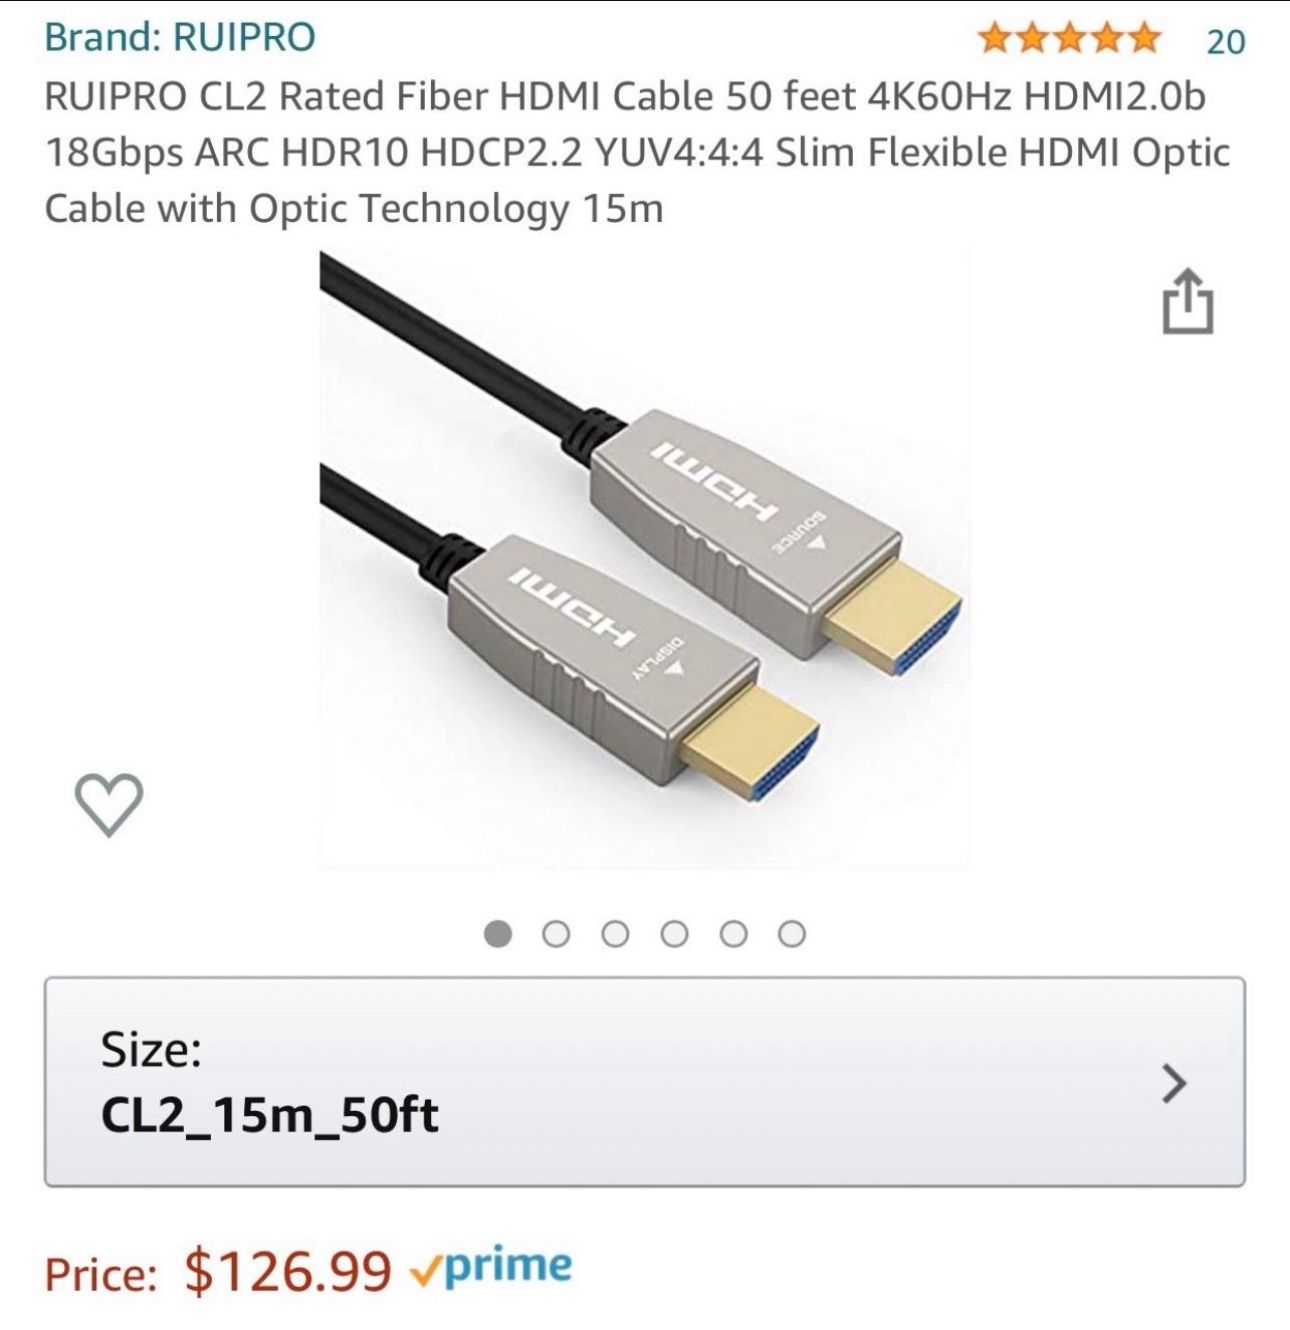Tap the share icon beside the product image
Viewport: 1290px width, 1330px height.
click(1187, 301)
